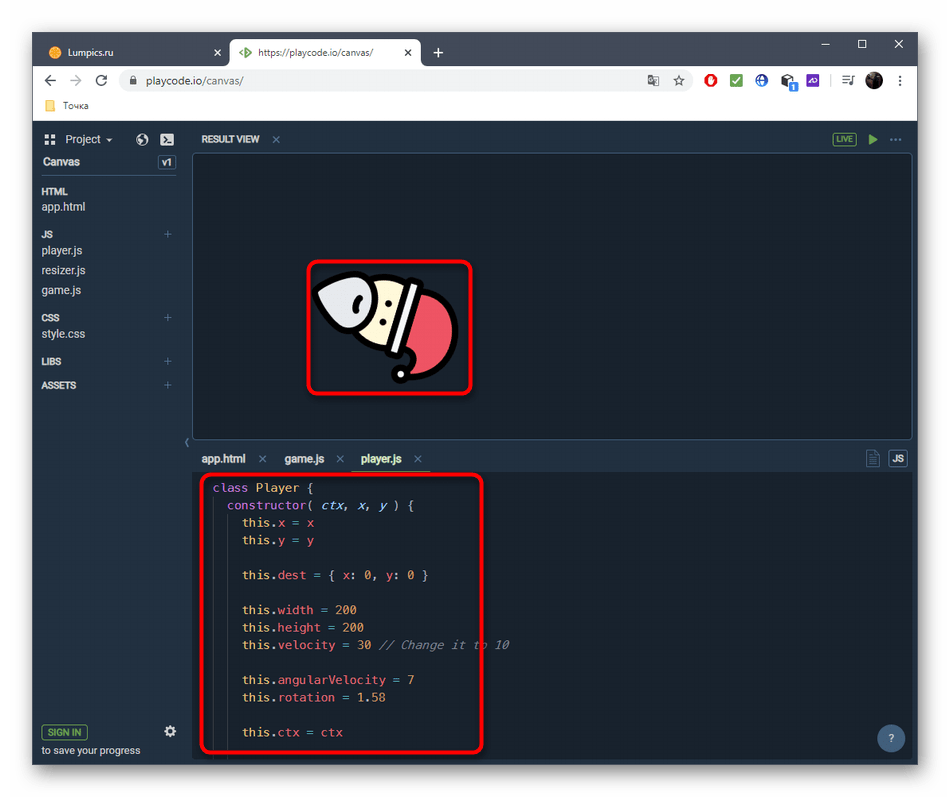Collapse the sidebar with the left chevron
The height and width of the screenshot is (797, 950).
pos(187,442)
